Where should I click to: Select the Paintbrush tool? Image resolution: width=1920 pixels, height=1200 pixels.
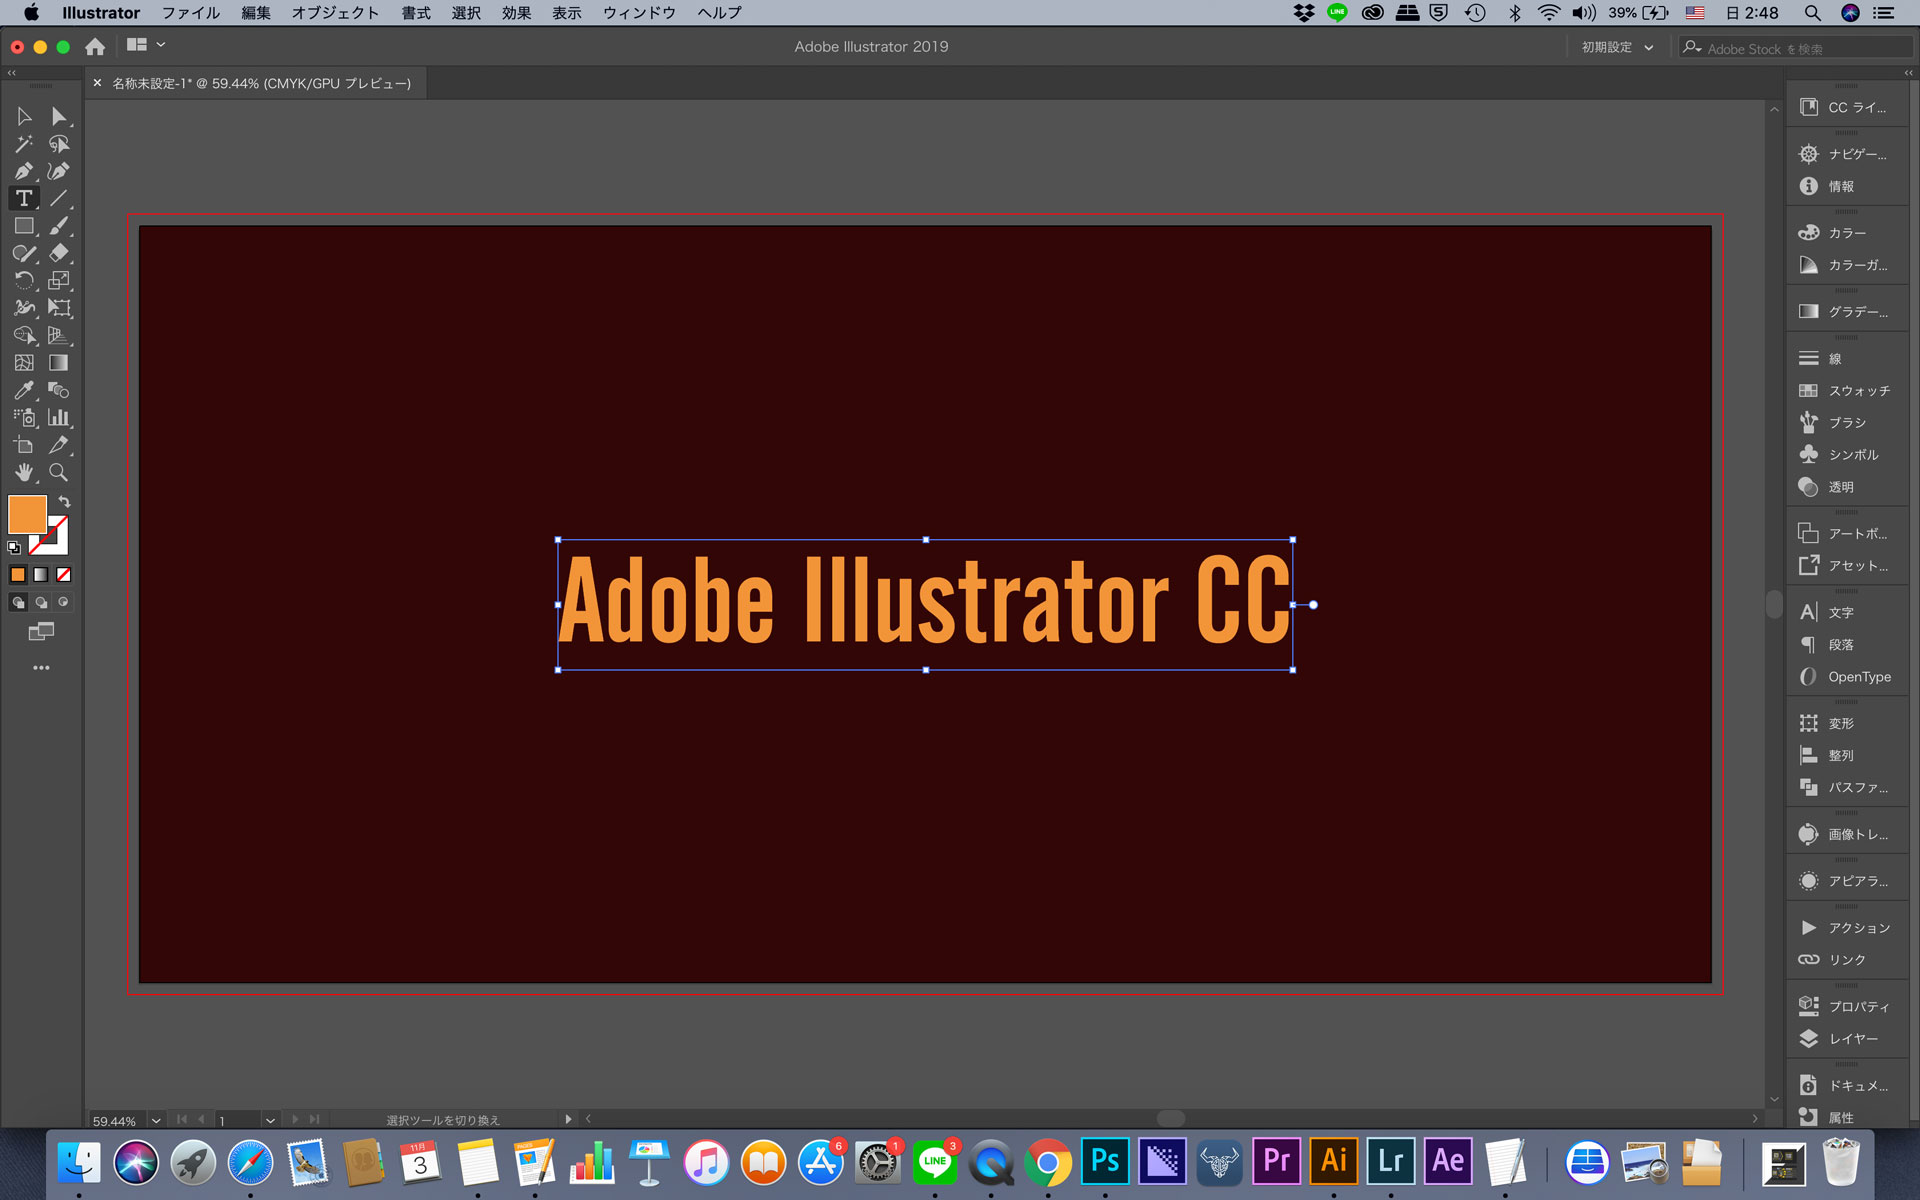coord(59,226)
